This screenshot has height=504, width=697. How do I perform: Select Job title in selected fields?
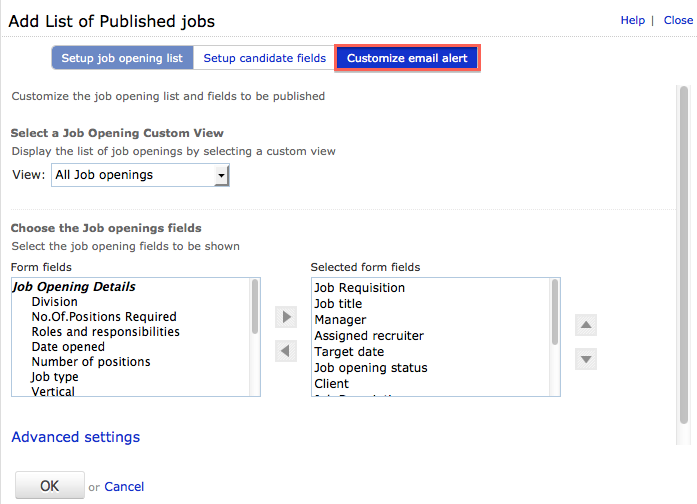click(x=338, y=304)
